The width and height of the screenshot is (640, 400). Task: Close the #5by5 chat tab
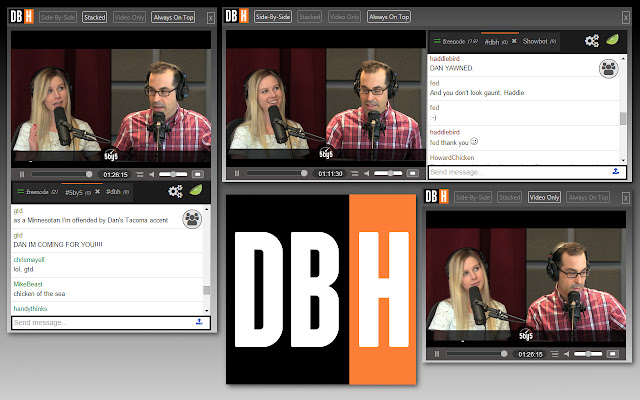(x=98, y=191)
